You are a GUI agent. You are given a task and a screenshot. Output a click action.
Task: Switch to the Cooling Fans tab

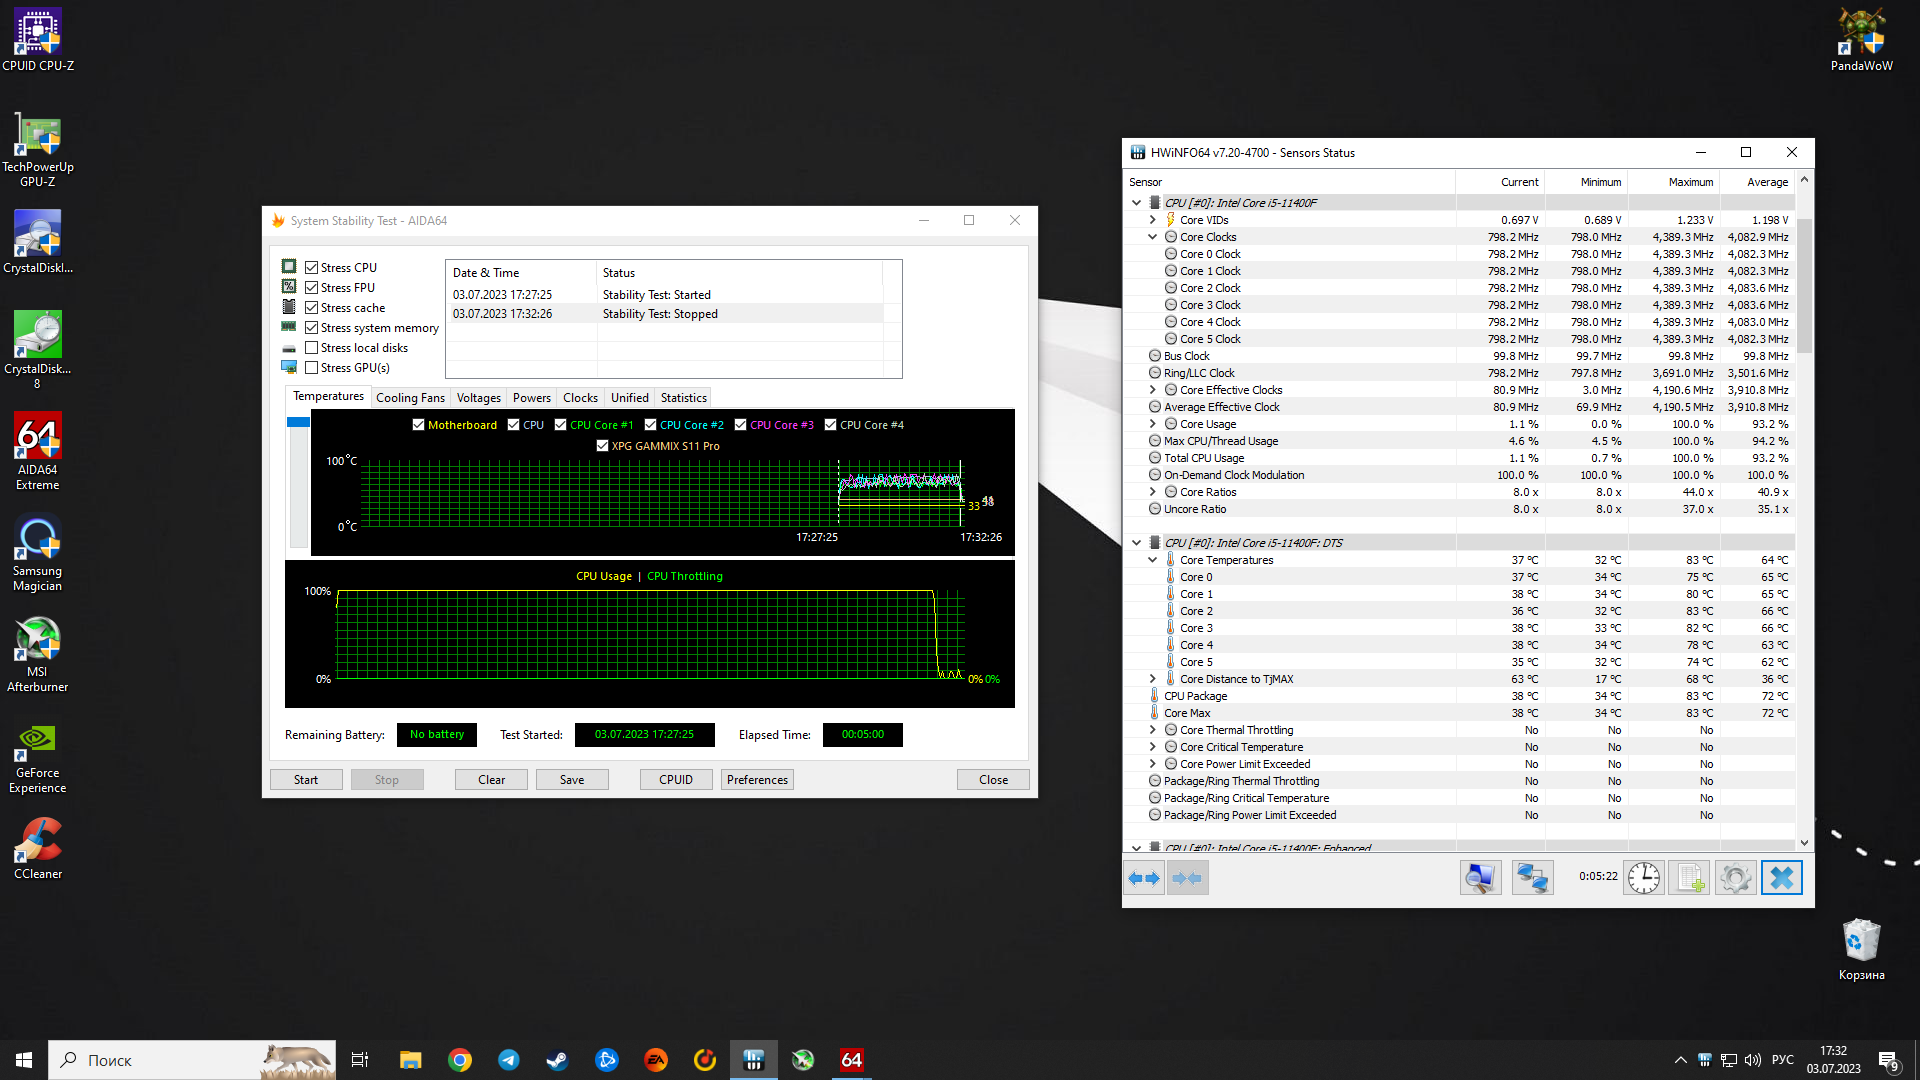(x=410, y=398)
